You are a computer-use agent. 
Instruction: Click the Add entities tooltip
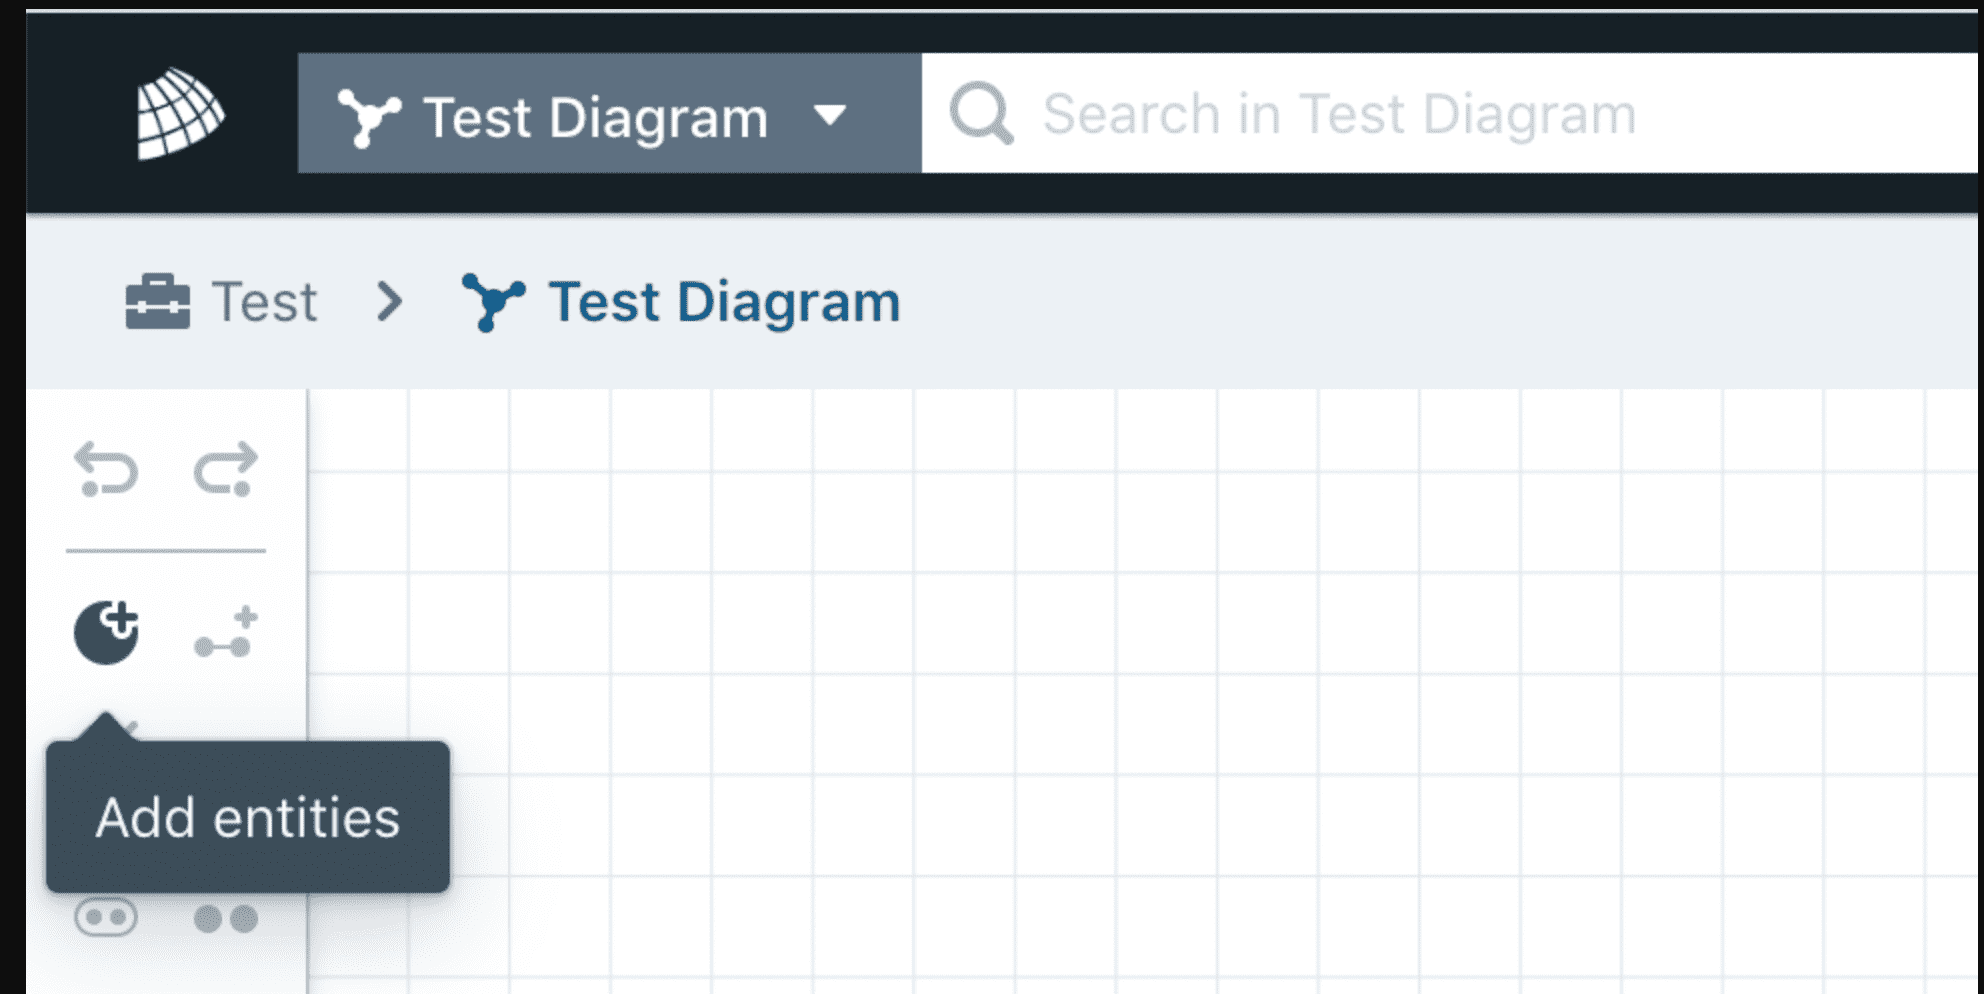coord(248,817)
